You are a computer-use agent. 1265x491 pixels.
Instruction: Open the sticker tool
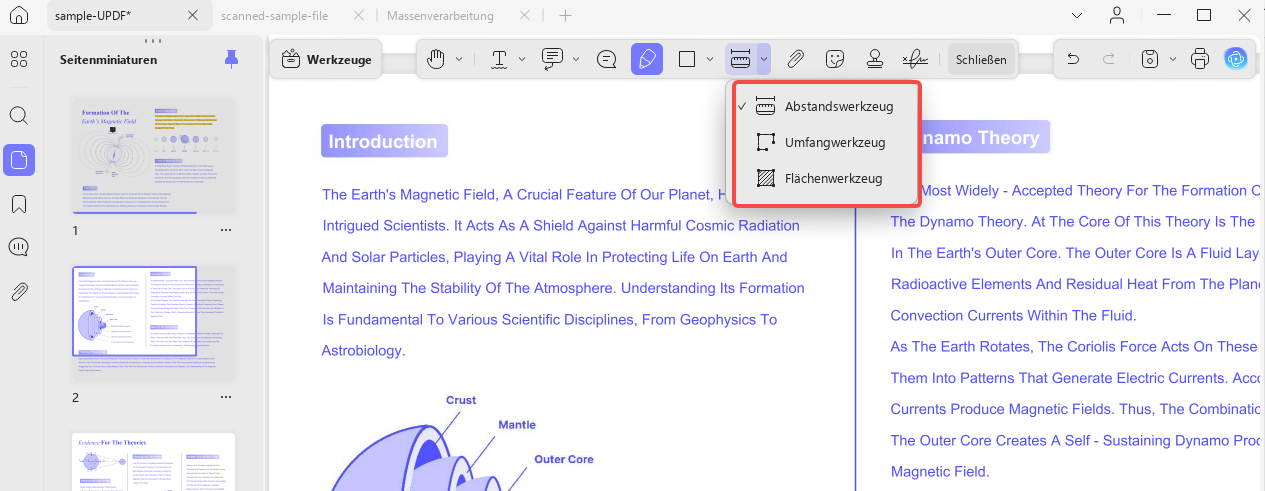[836, 59]
